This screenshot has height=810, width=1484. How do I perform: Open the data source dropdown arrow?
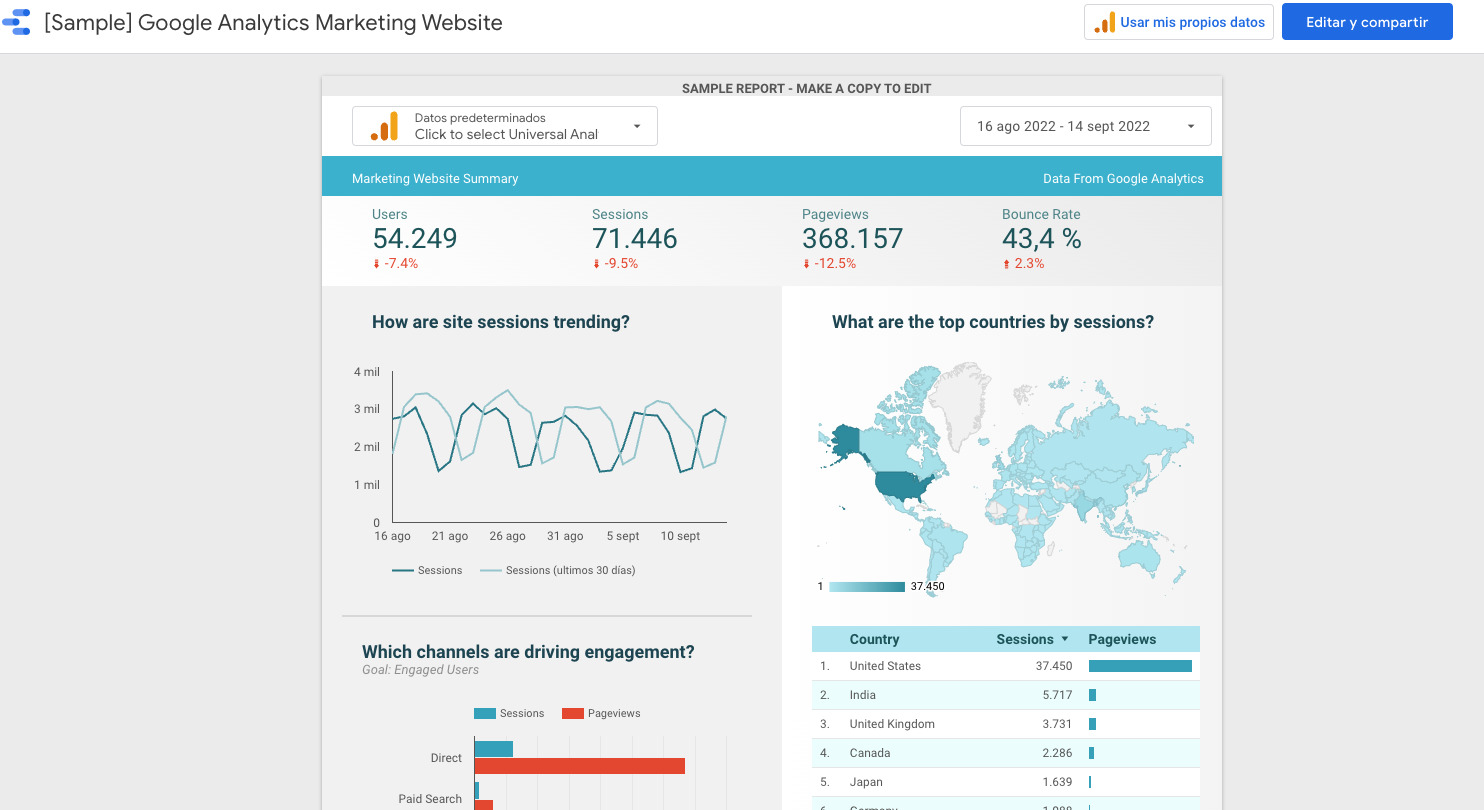coord(637,126)
